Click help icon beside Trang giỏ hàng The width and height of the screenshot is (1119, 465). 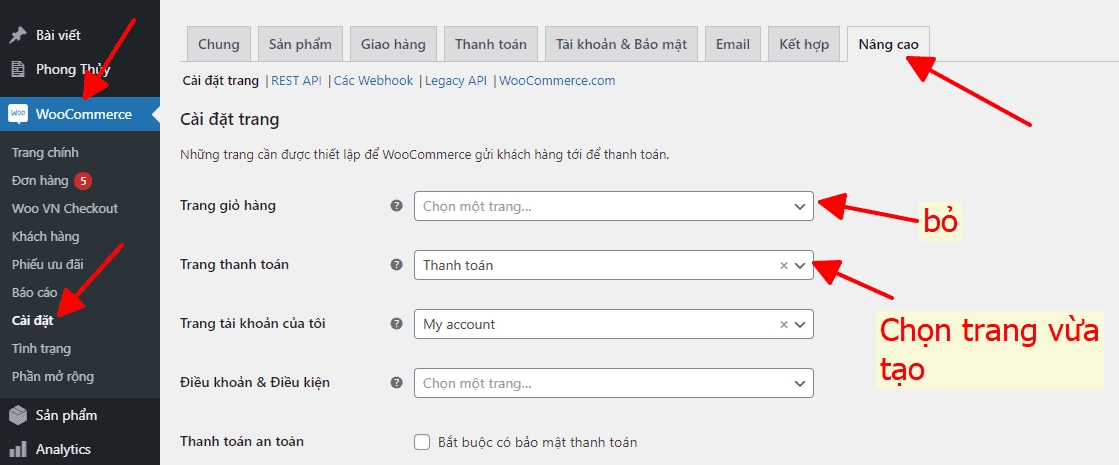[x=397, y=205]
